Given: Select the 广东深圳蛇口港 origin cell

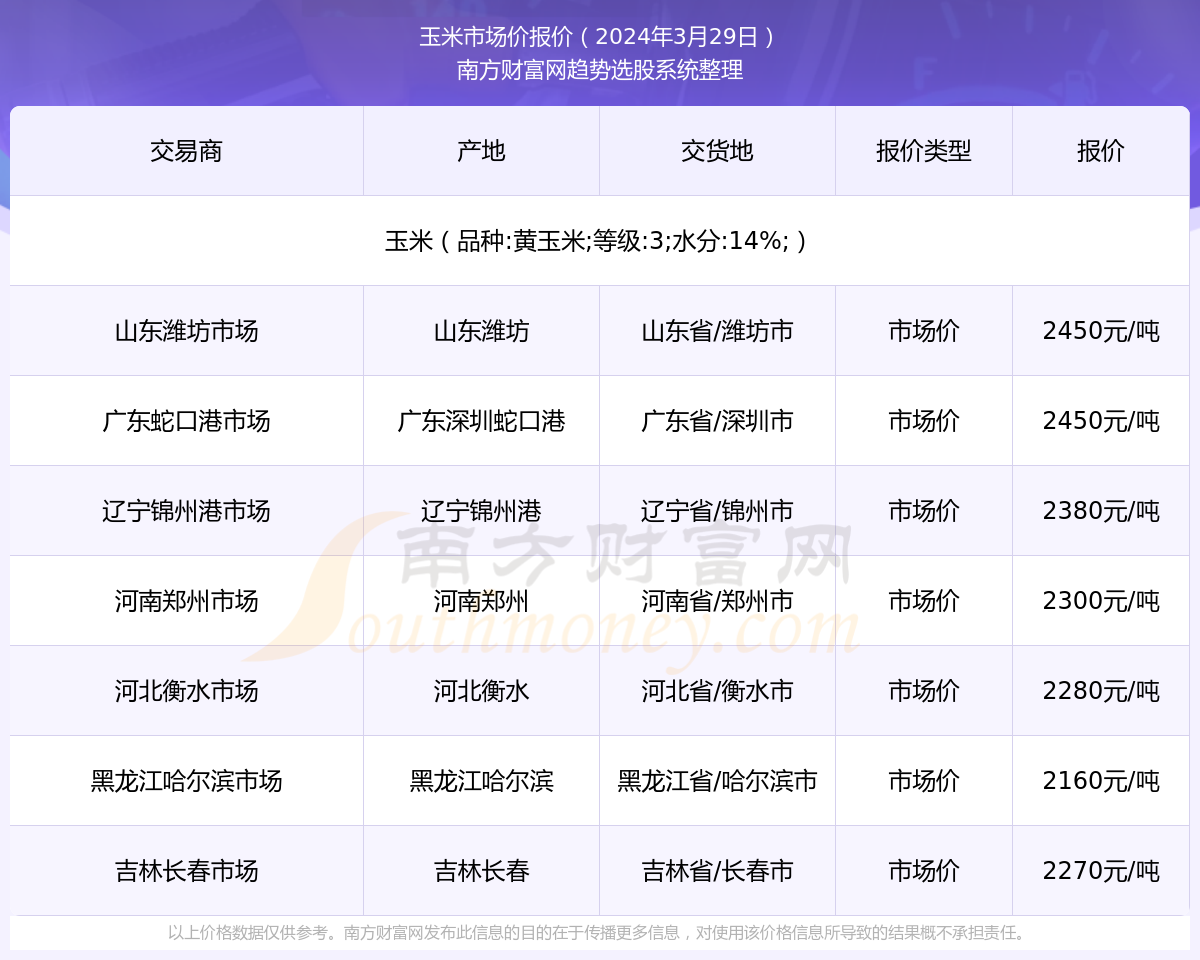Looking at the screenshot, I should [x=481, y=421].
